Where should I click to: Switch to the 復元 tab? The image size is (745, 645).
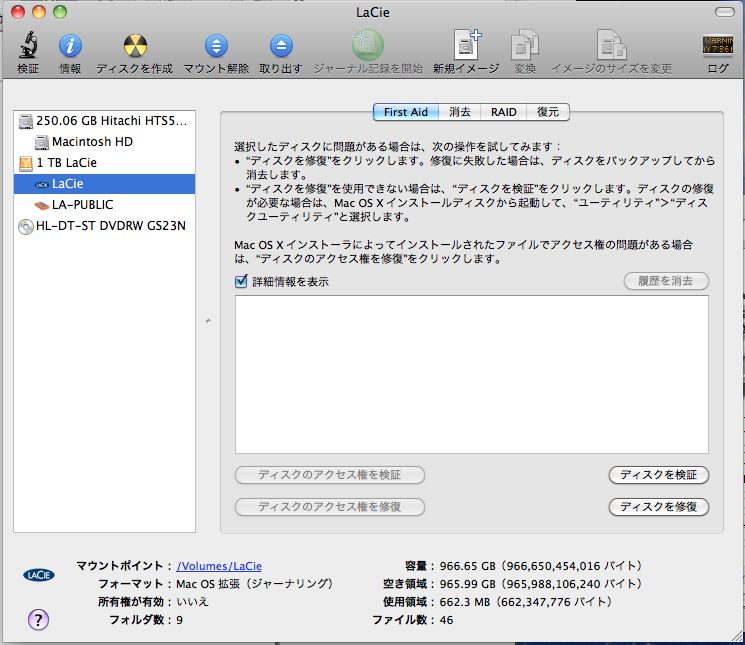548,112
